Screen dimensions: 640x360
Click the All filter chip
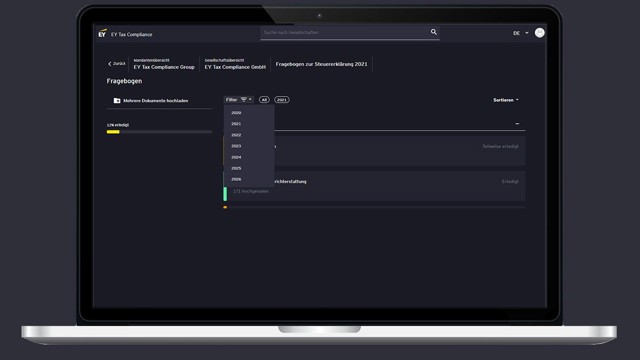coord(264,100)
